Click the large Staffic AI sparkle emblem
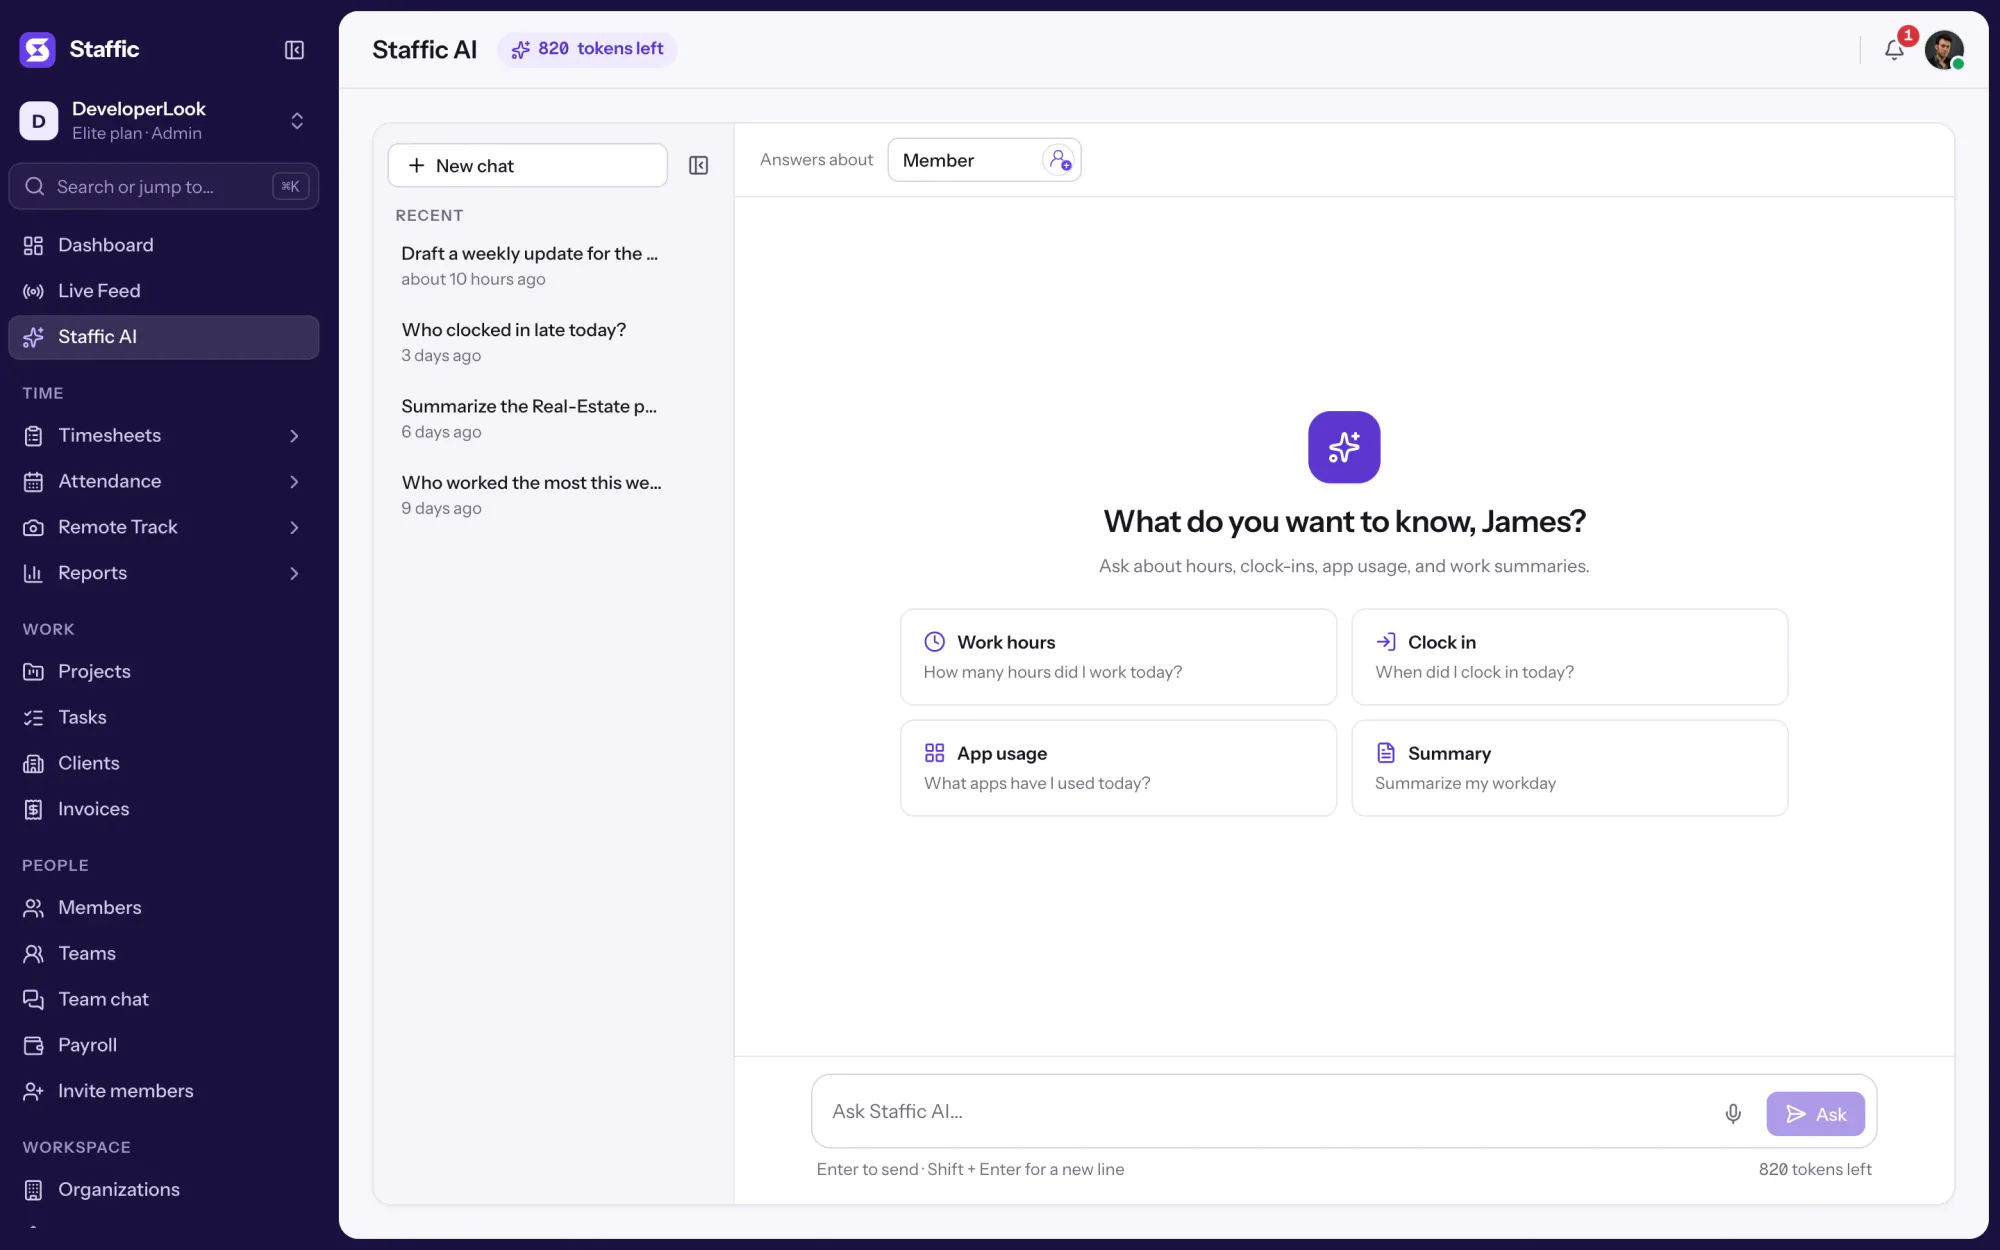2000x1250 pixels. 1344,447
